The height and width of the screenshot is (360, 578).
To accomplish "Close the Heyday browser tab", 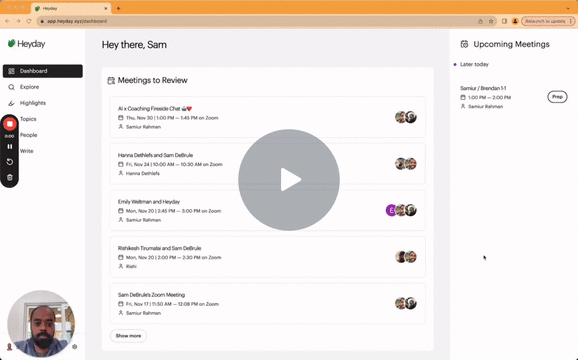I will pos(106,8).
